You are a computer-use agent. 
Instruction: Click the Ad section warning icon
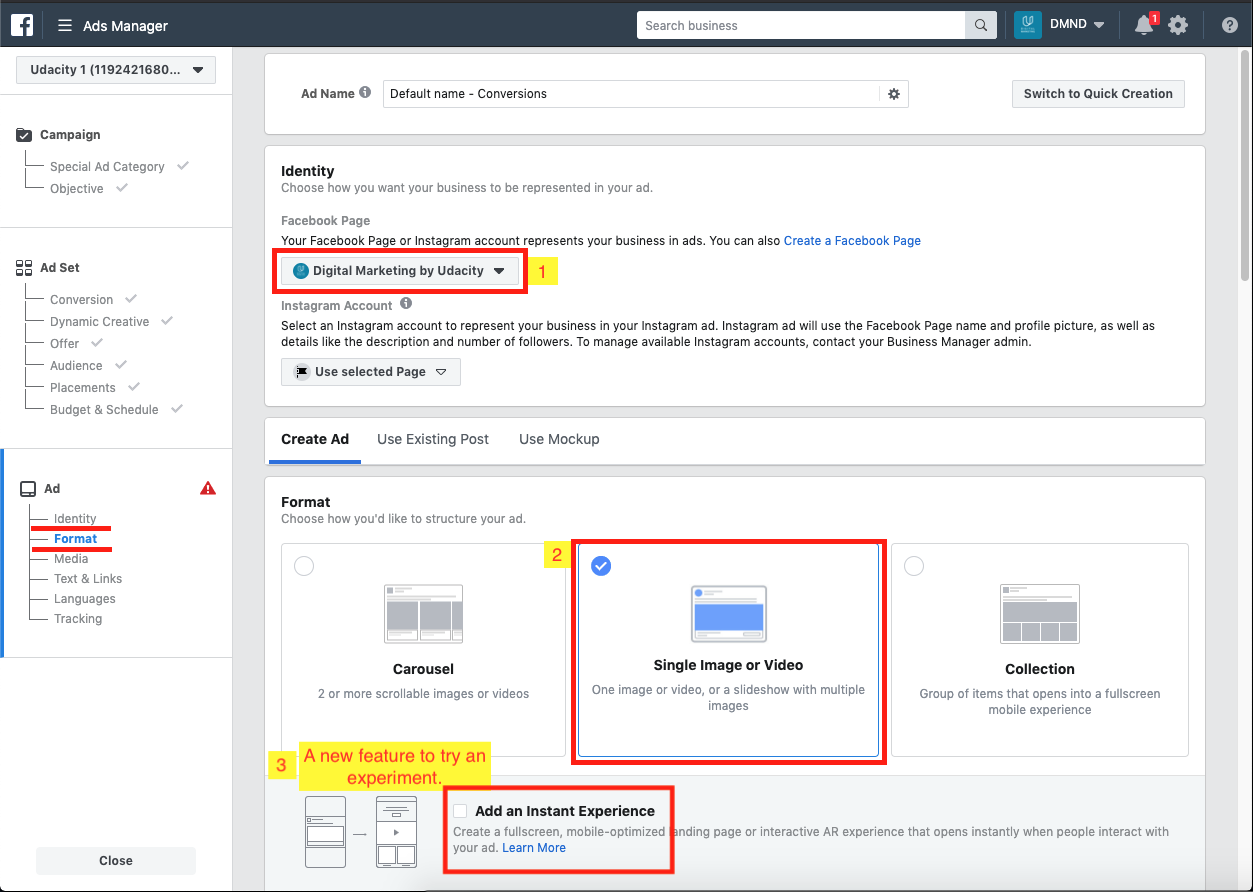[208, 488]
